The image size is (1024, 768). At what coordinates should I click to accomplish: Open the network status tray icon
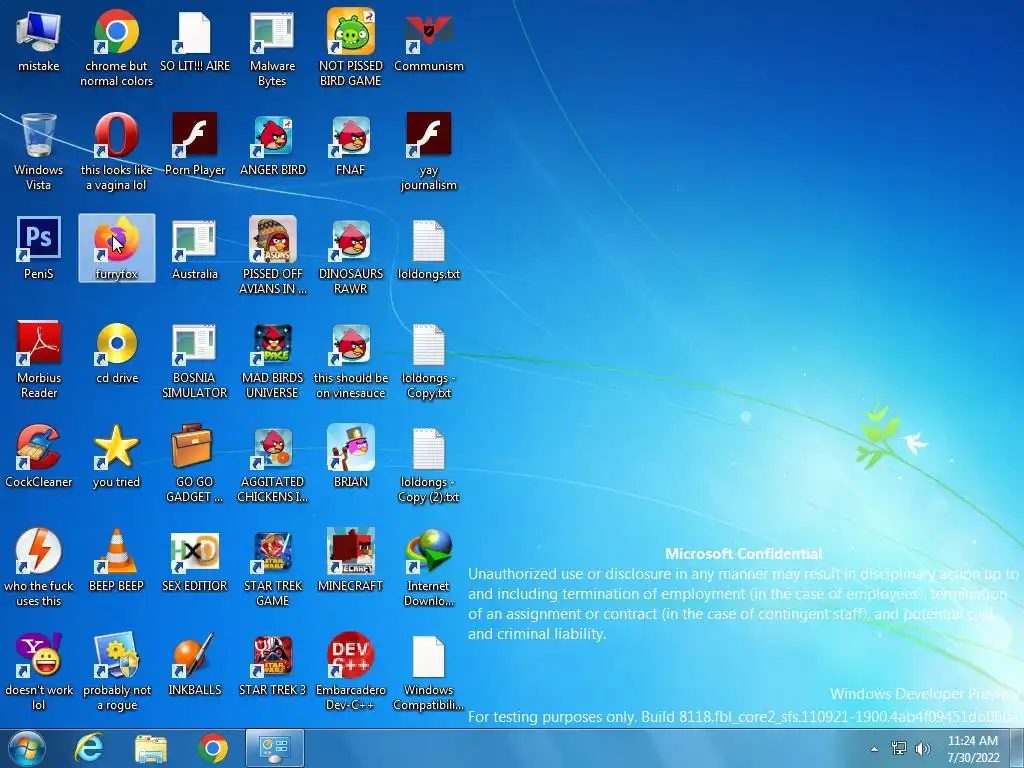click(899, 748)
